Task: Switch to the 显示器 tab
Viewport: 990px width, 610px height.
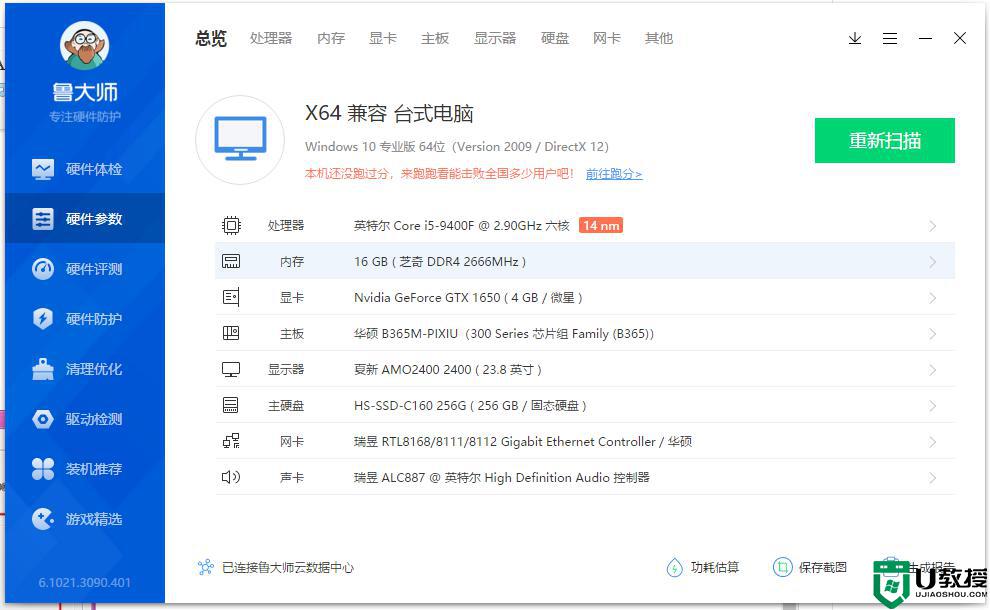Action: click(495, 38)
